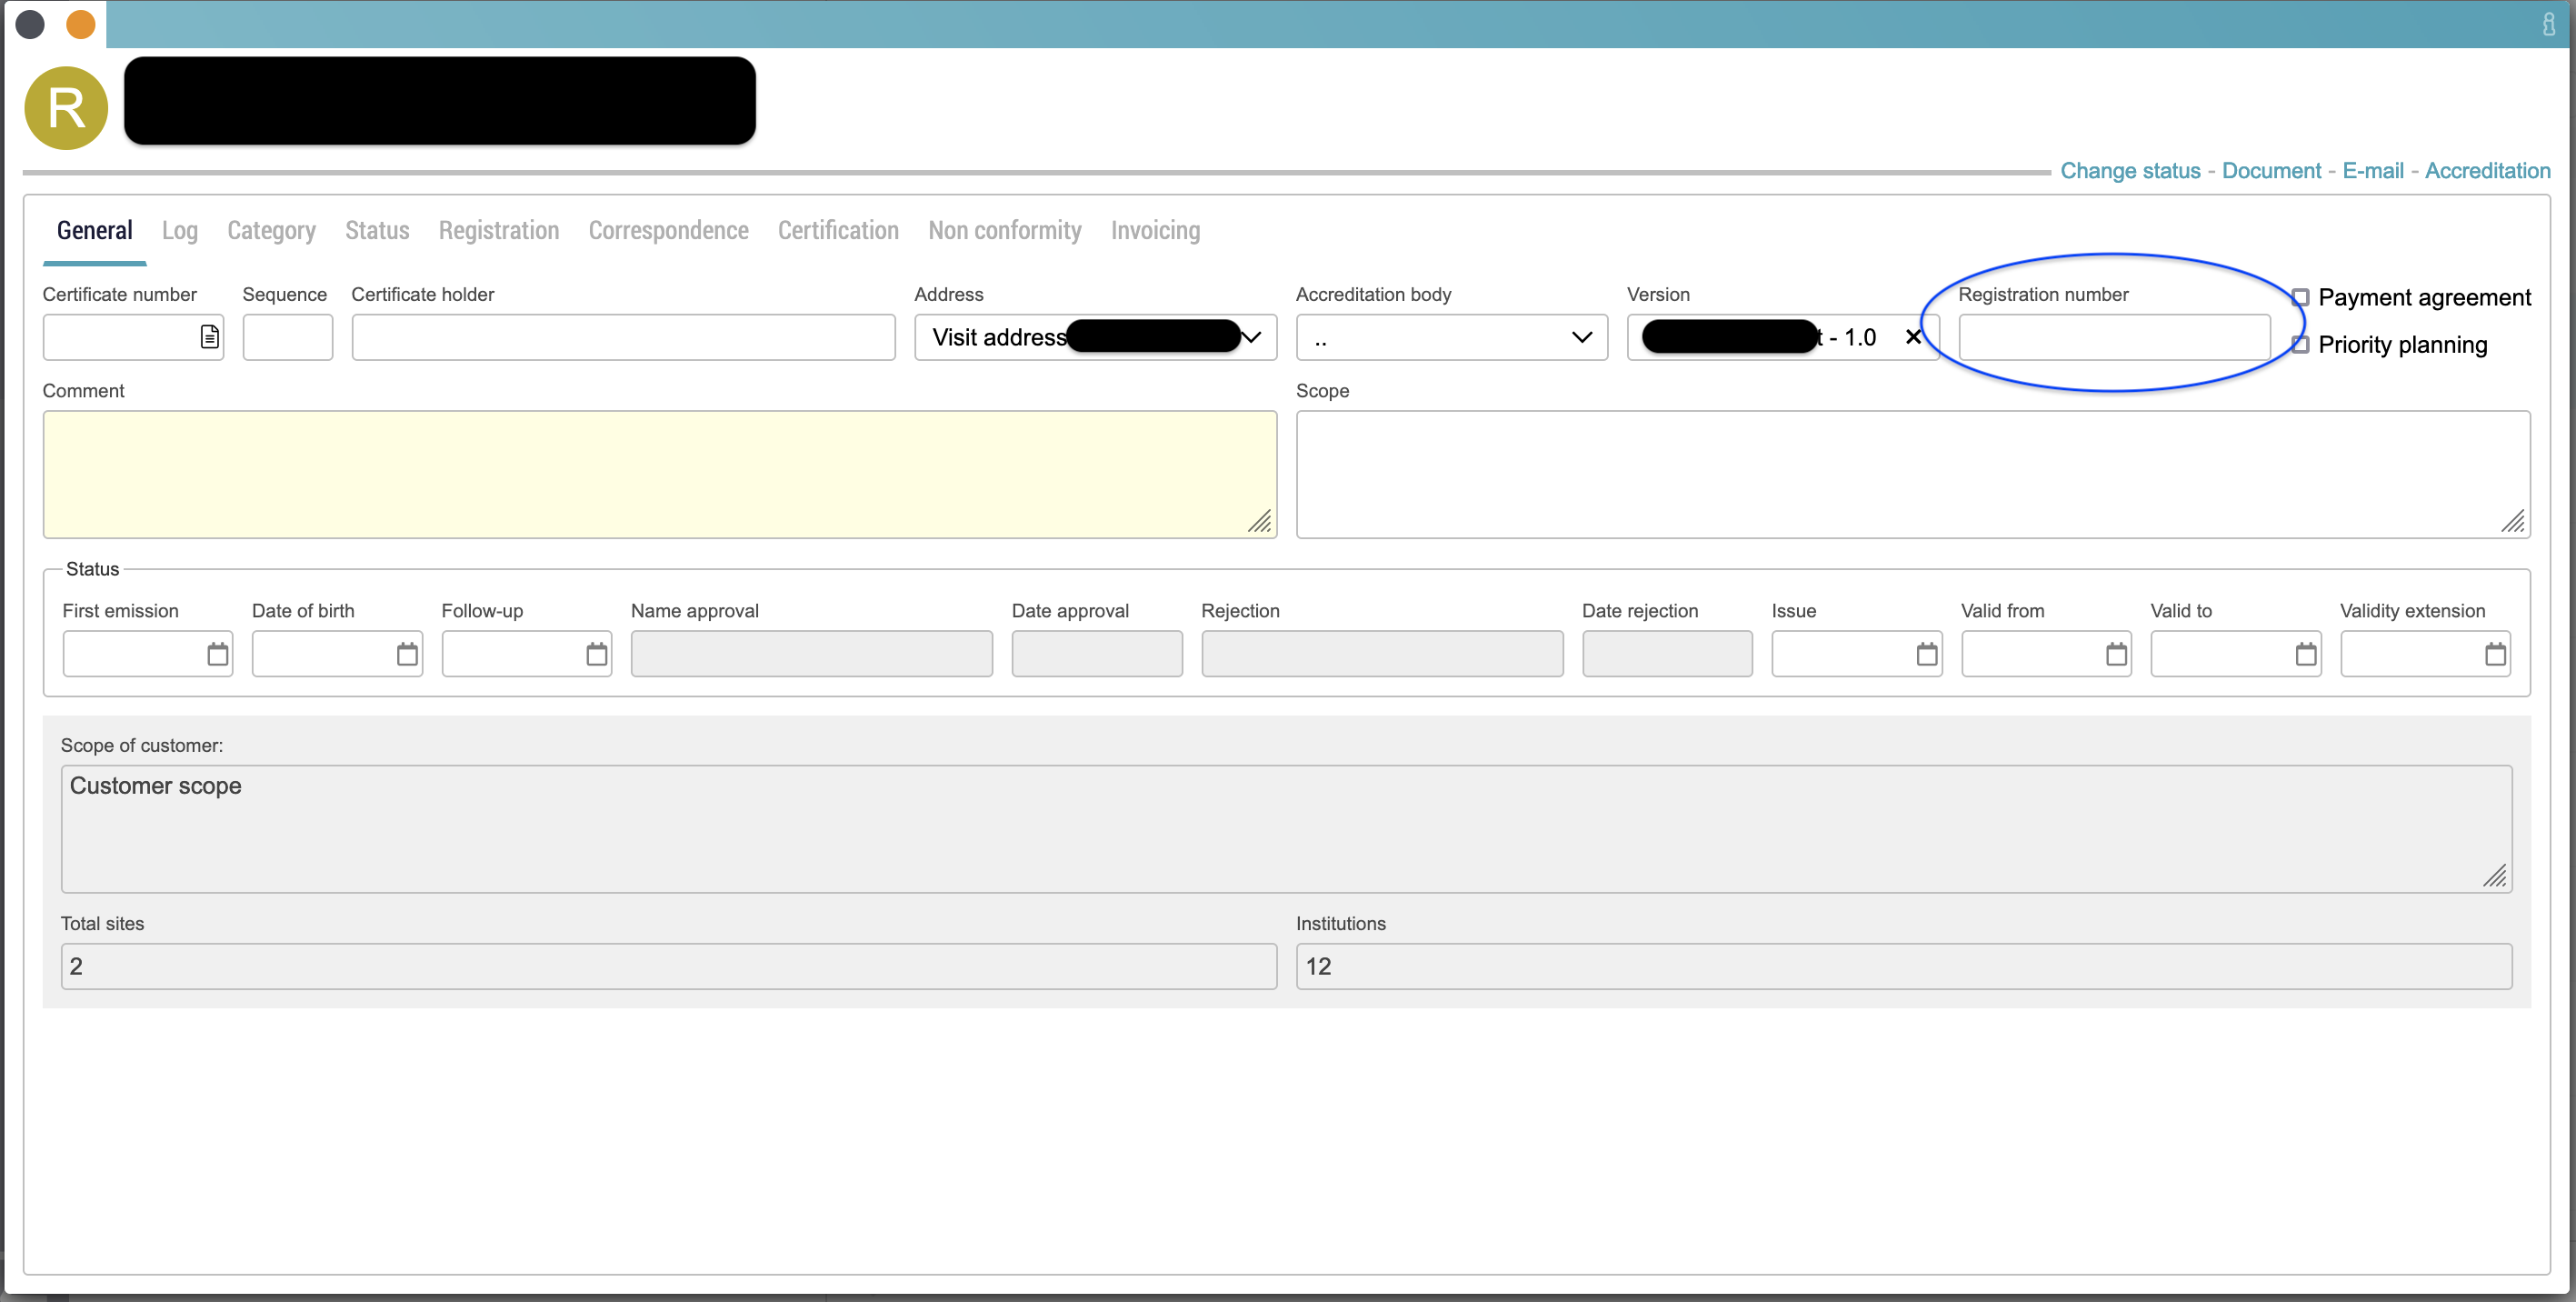2576x1302 pixels.
Task: Click the yellow Comment text area
Action: [659, 474]
